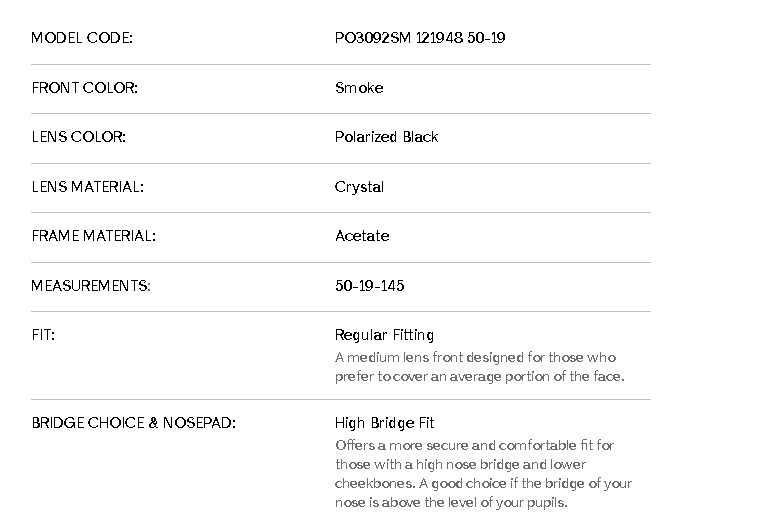
Task: Click the LENS MATERIAL label
Action: (87, 187)
